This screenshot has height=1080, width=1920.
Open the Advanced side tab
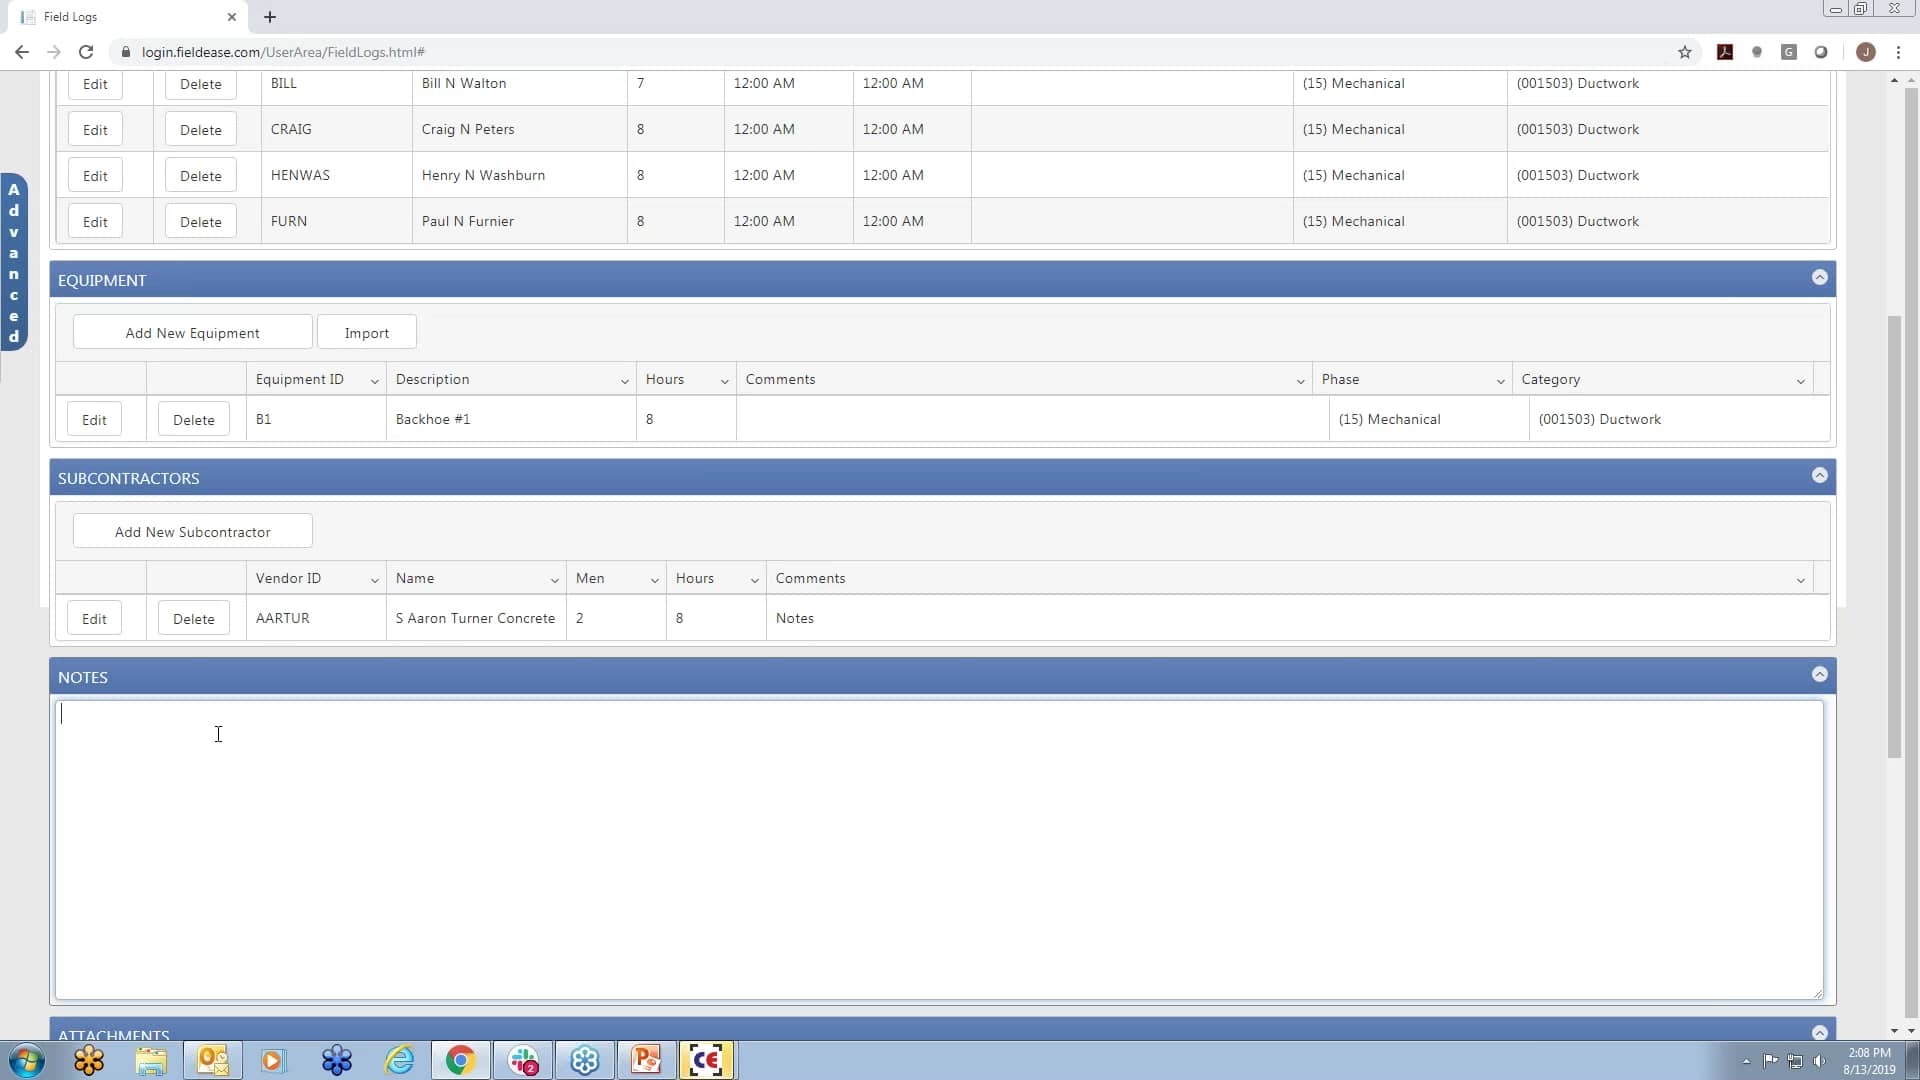tap(14, 262)
